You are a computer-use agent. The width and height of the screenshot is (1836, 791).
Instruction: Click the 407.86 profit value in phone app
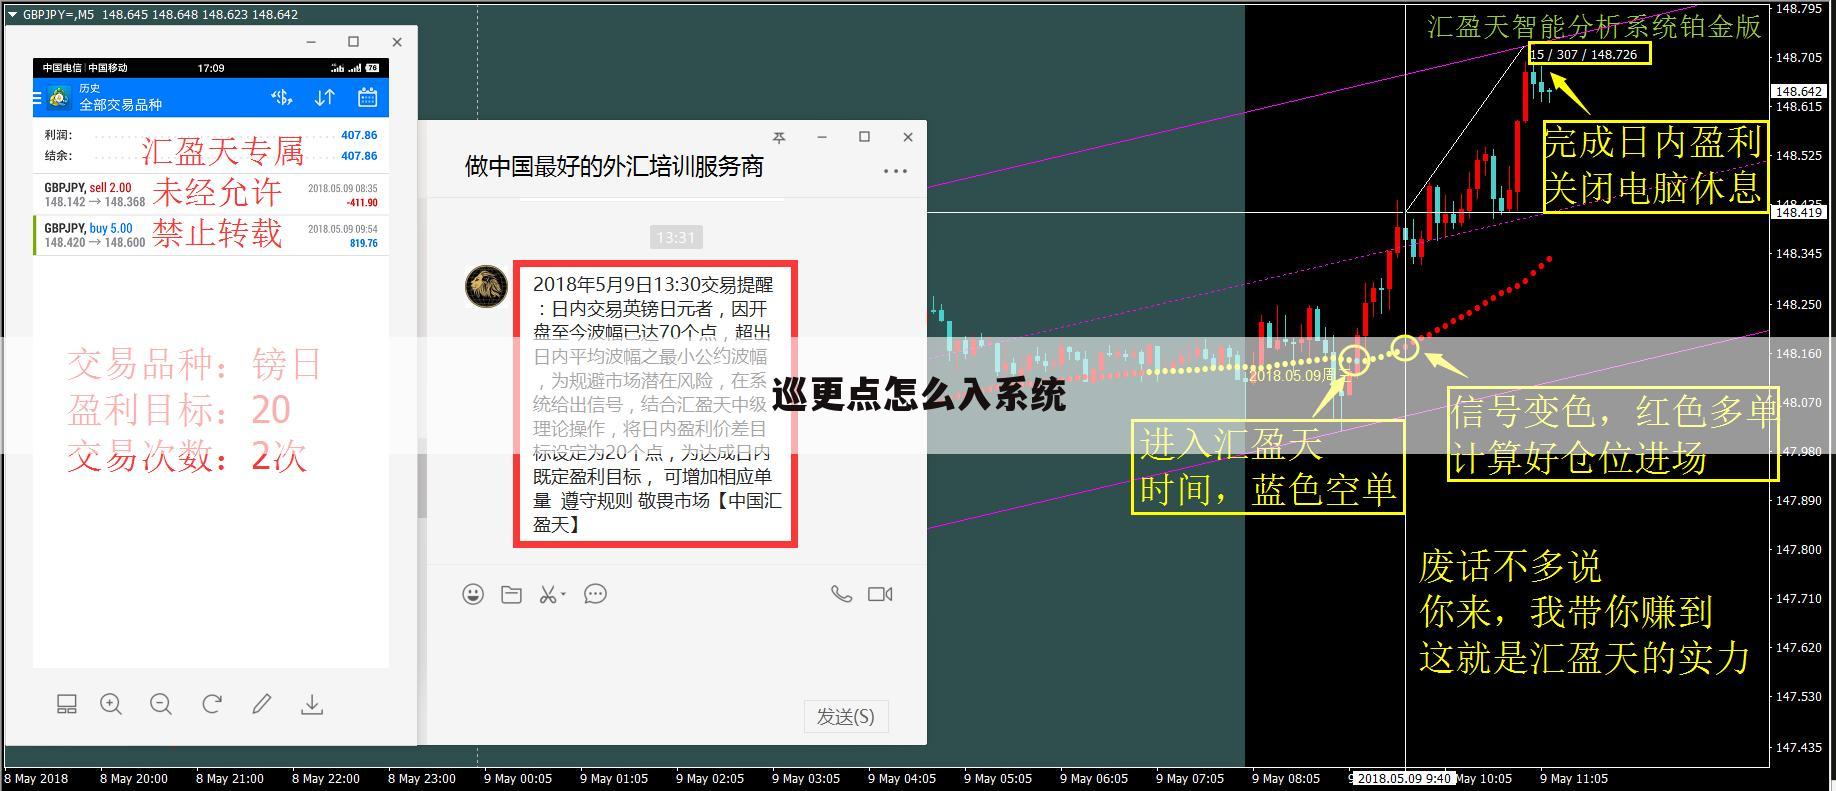(x=359, y=135)
